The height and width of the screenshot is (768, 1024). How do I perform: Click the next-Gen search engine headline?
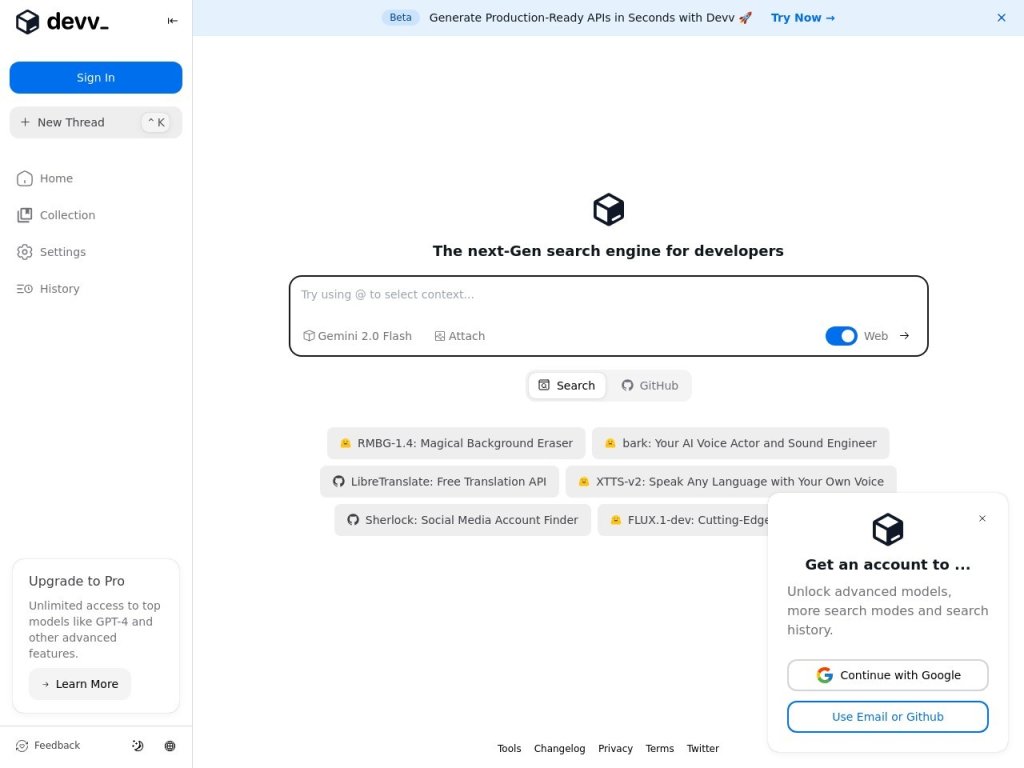608,251
